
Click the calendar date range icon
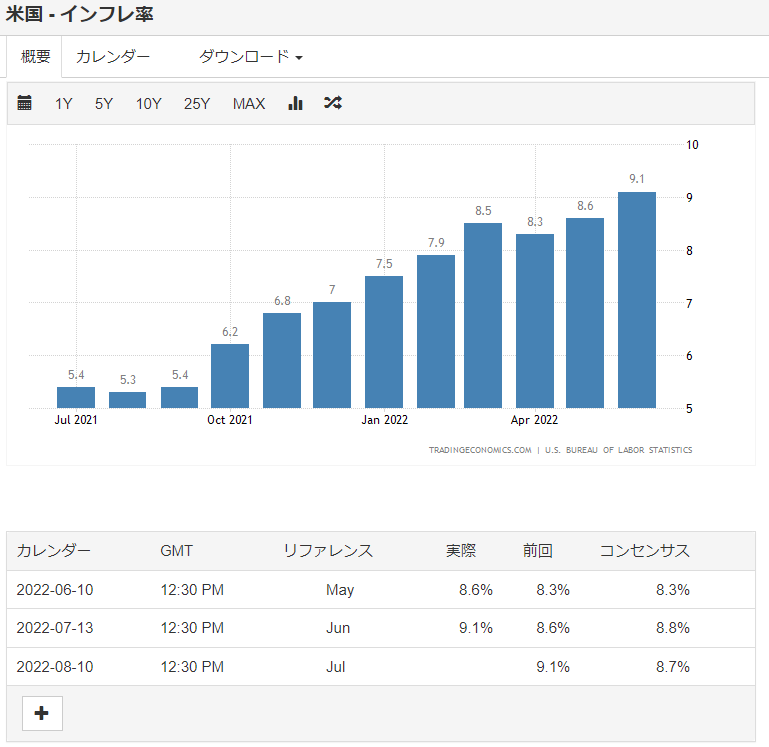tap(25, 103)
